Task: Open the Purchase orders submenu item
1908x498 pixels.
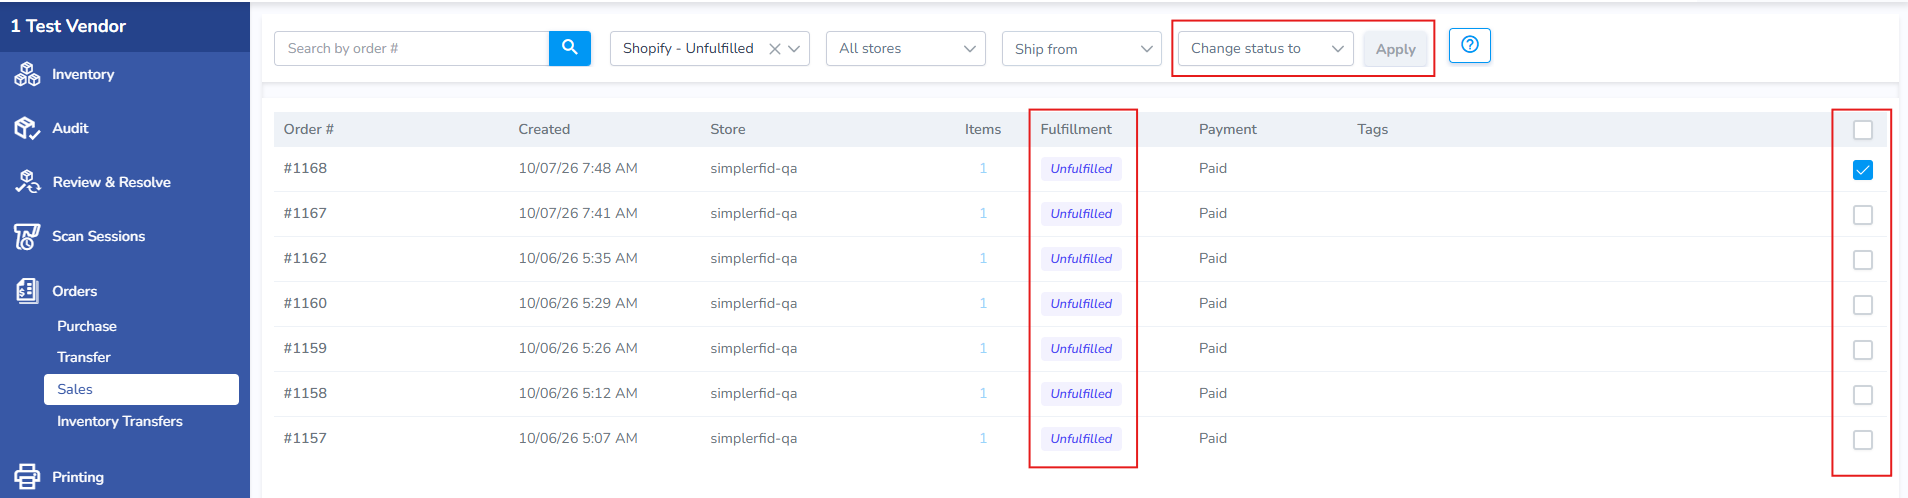Action: (x=87, y=326)
